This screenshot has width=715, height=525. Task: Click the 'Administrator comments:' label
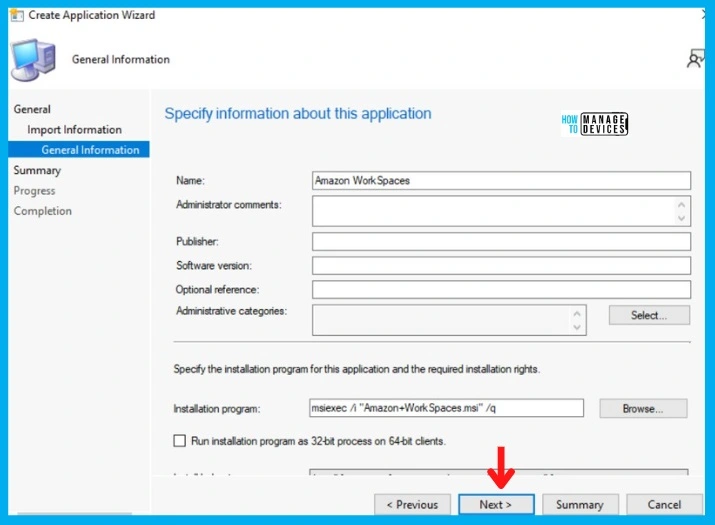(x=229, y=204)
